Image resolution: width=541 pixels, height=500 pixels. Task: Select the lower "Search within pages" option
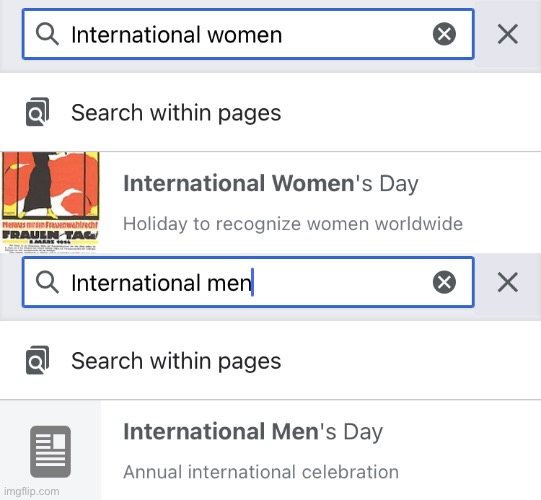[270, 360]
